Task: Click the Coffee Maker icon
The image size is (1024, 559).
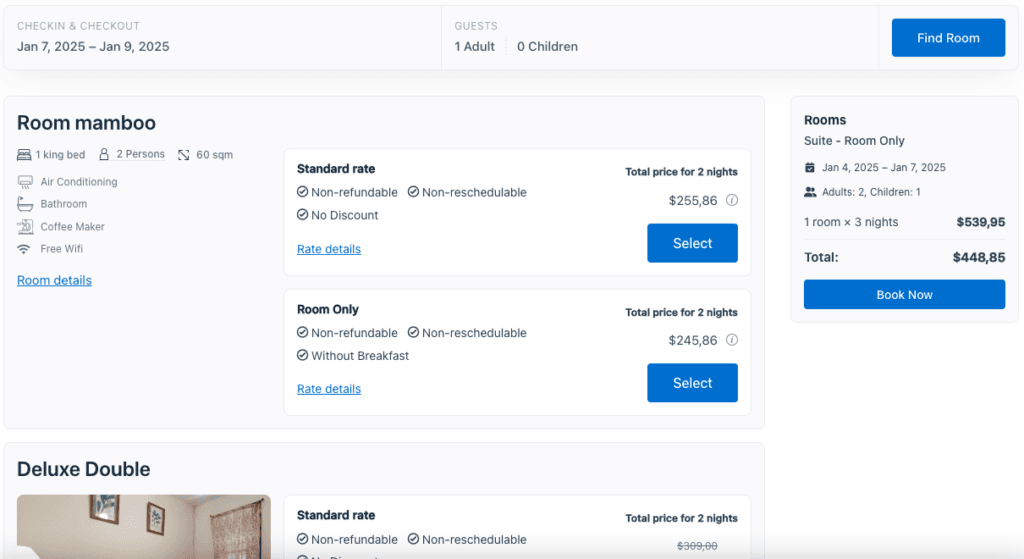Action: point(25,227)
